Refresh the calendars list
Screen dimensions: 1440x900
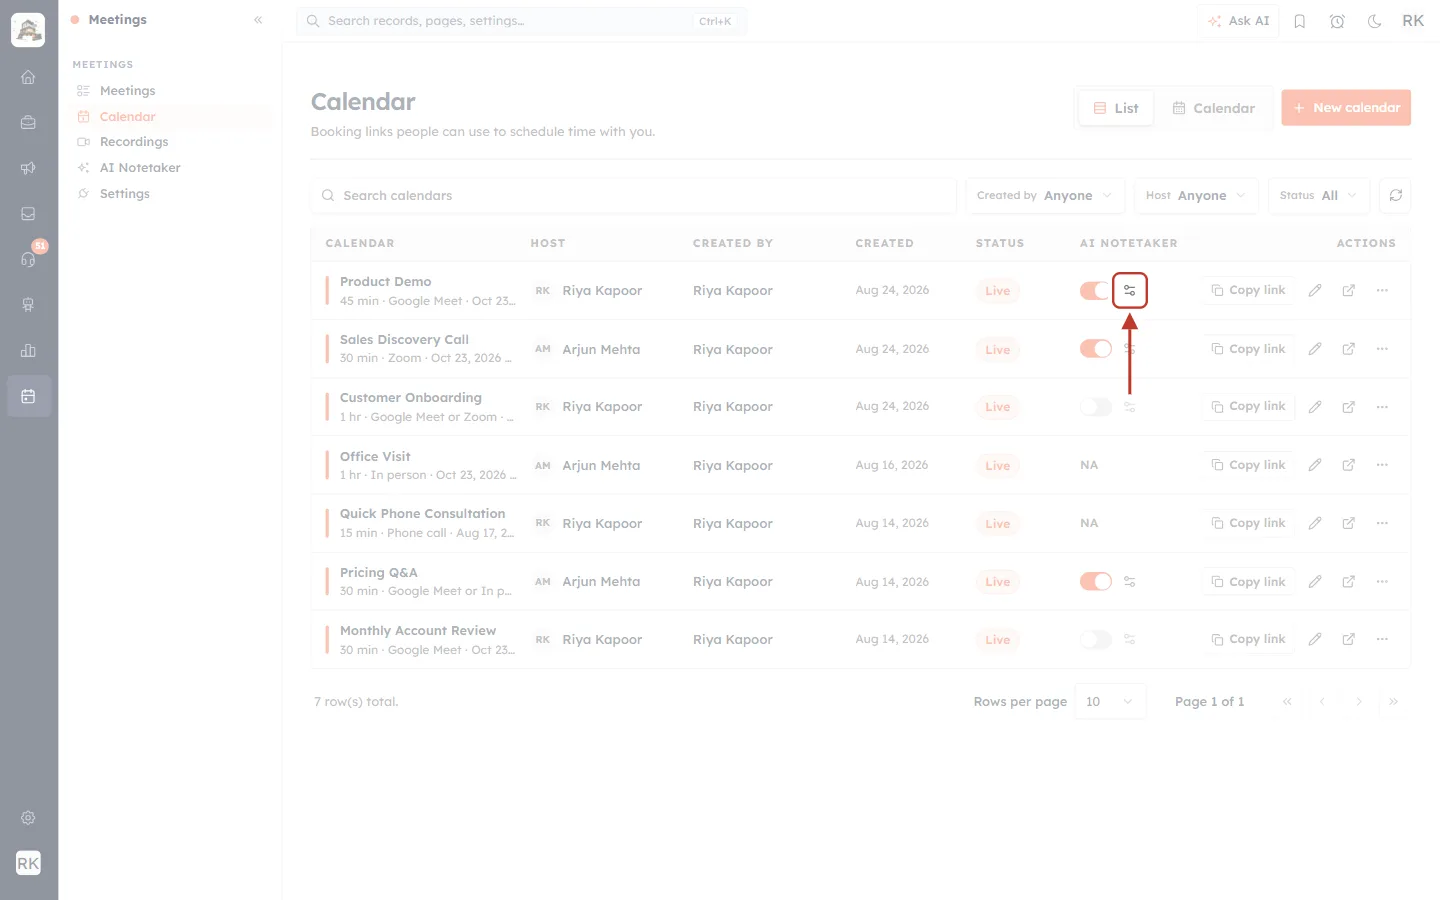(x=1395, y=195)
